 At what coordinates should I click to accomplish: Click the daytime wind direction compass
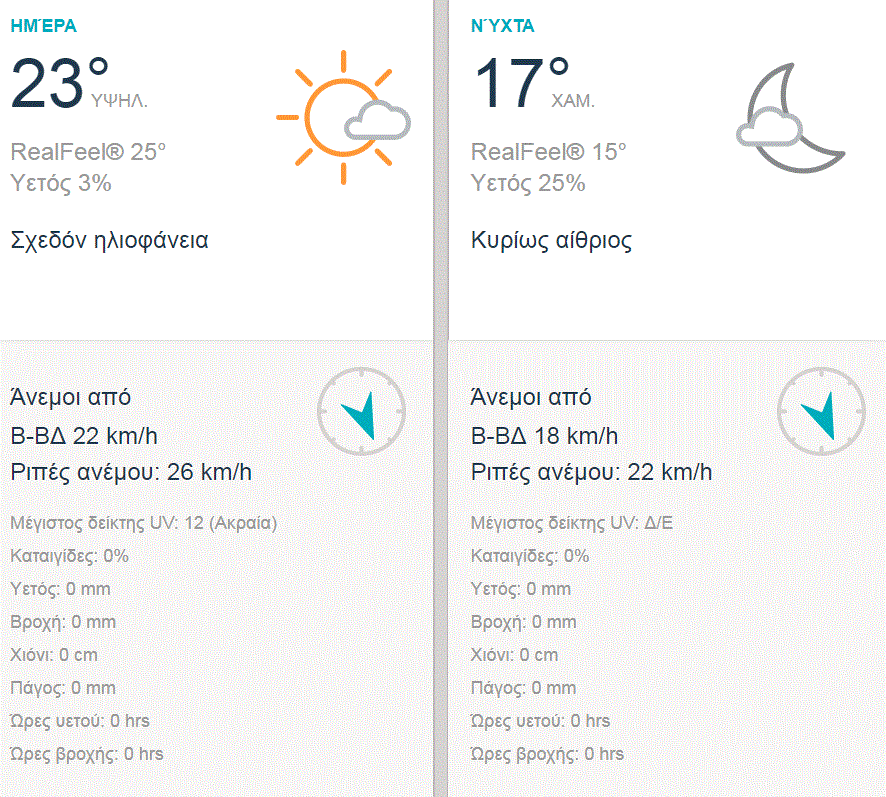(x=361, y=411)
